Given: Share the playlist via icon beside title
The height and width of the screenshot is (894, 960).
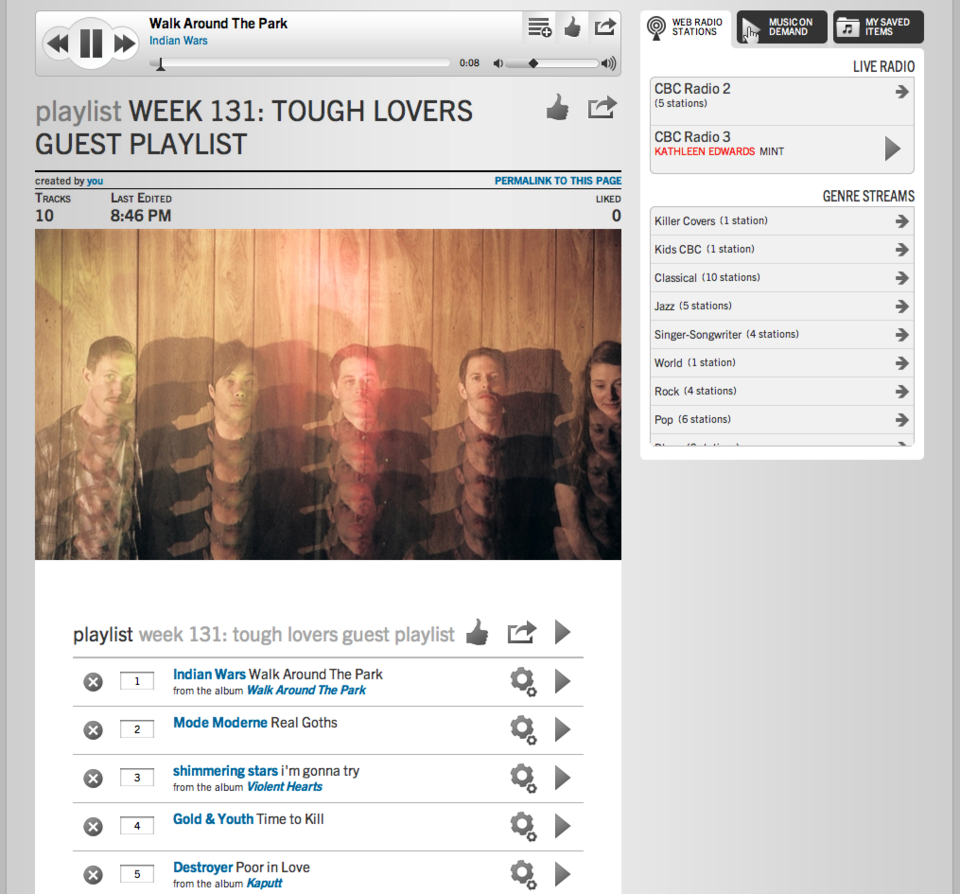Looking at the screenshot, I should click(602, 108).
